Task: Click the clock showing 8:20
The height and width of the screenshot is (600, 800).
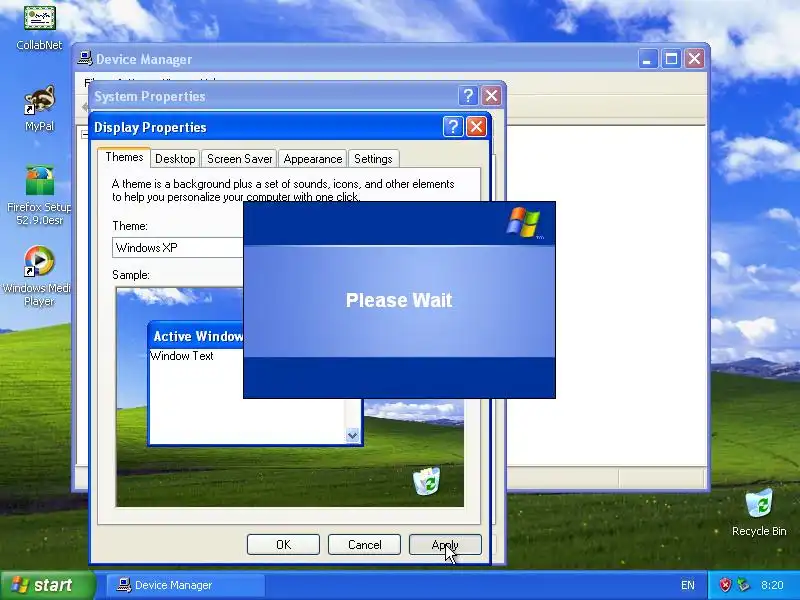Action: coord(772,585)
